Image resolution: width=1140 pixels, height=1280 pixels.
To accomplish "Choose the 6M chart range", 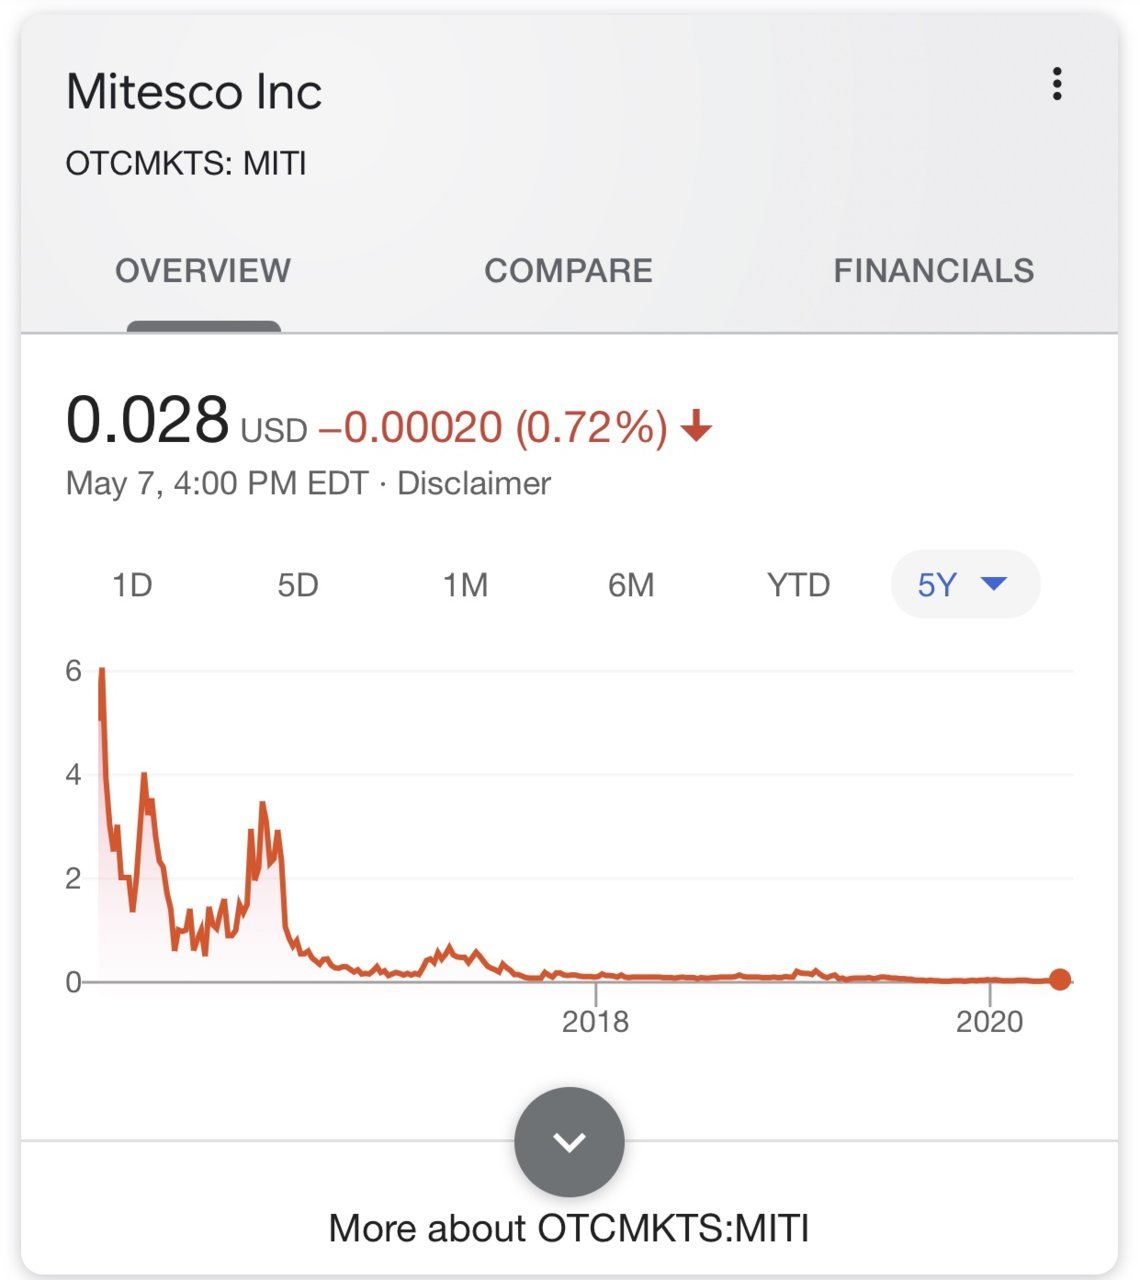I will click(631, 584).
